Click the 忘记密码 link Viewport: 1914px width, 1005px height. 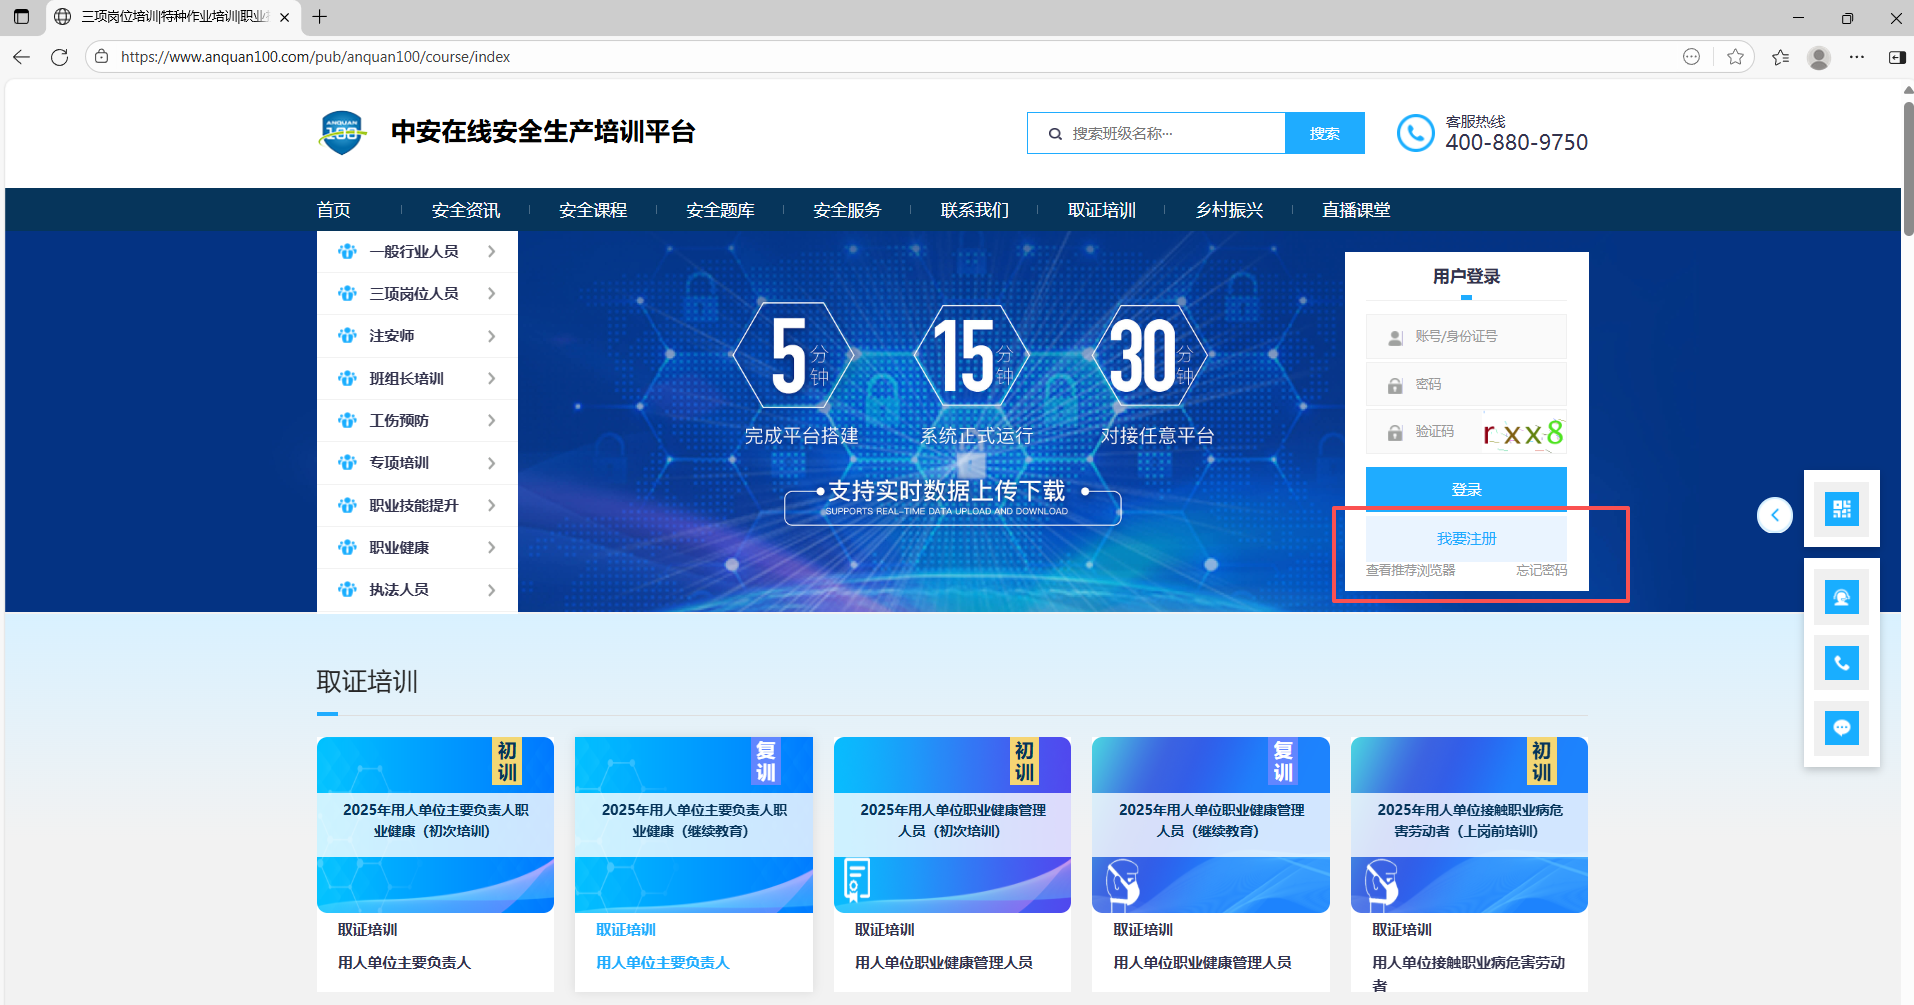(x=1540, y=571)
